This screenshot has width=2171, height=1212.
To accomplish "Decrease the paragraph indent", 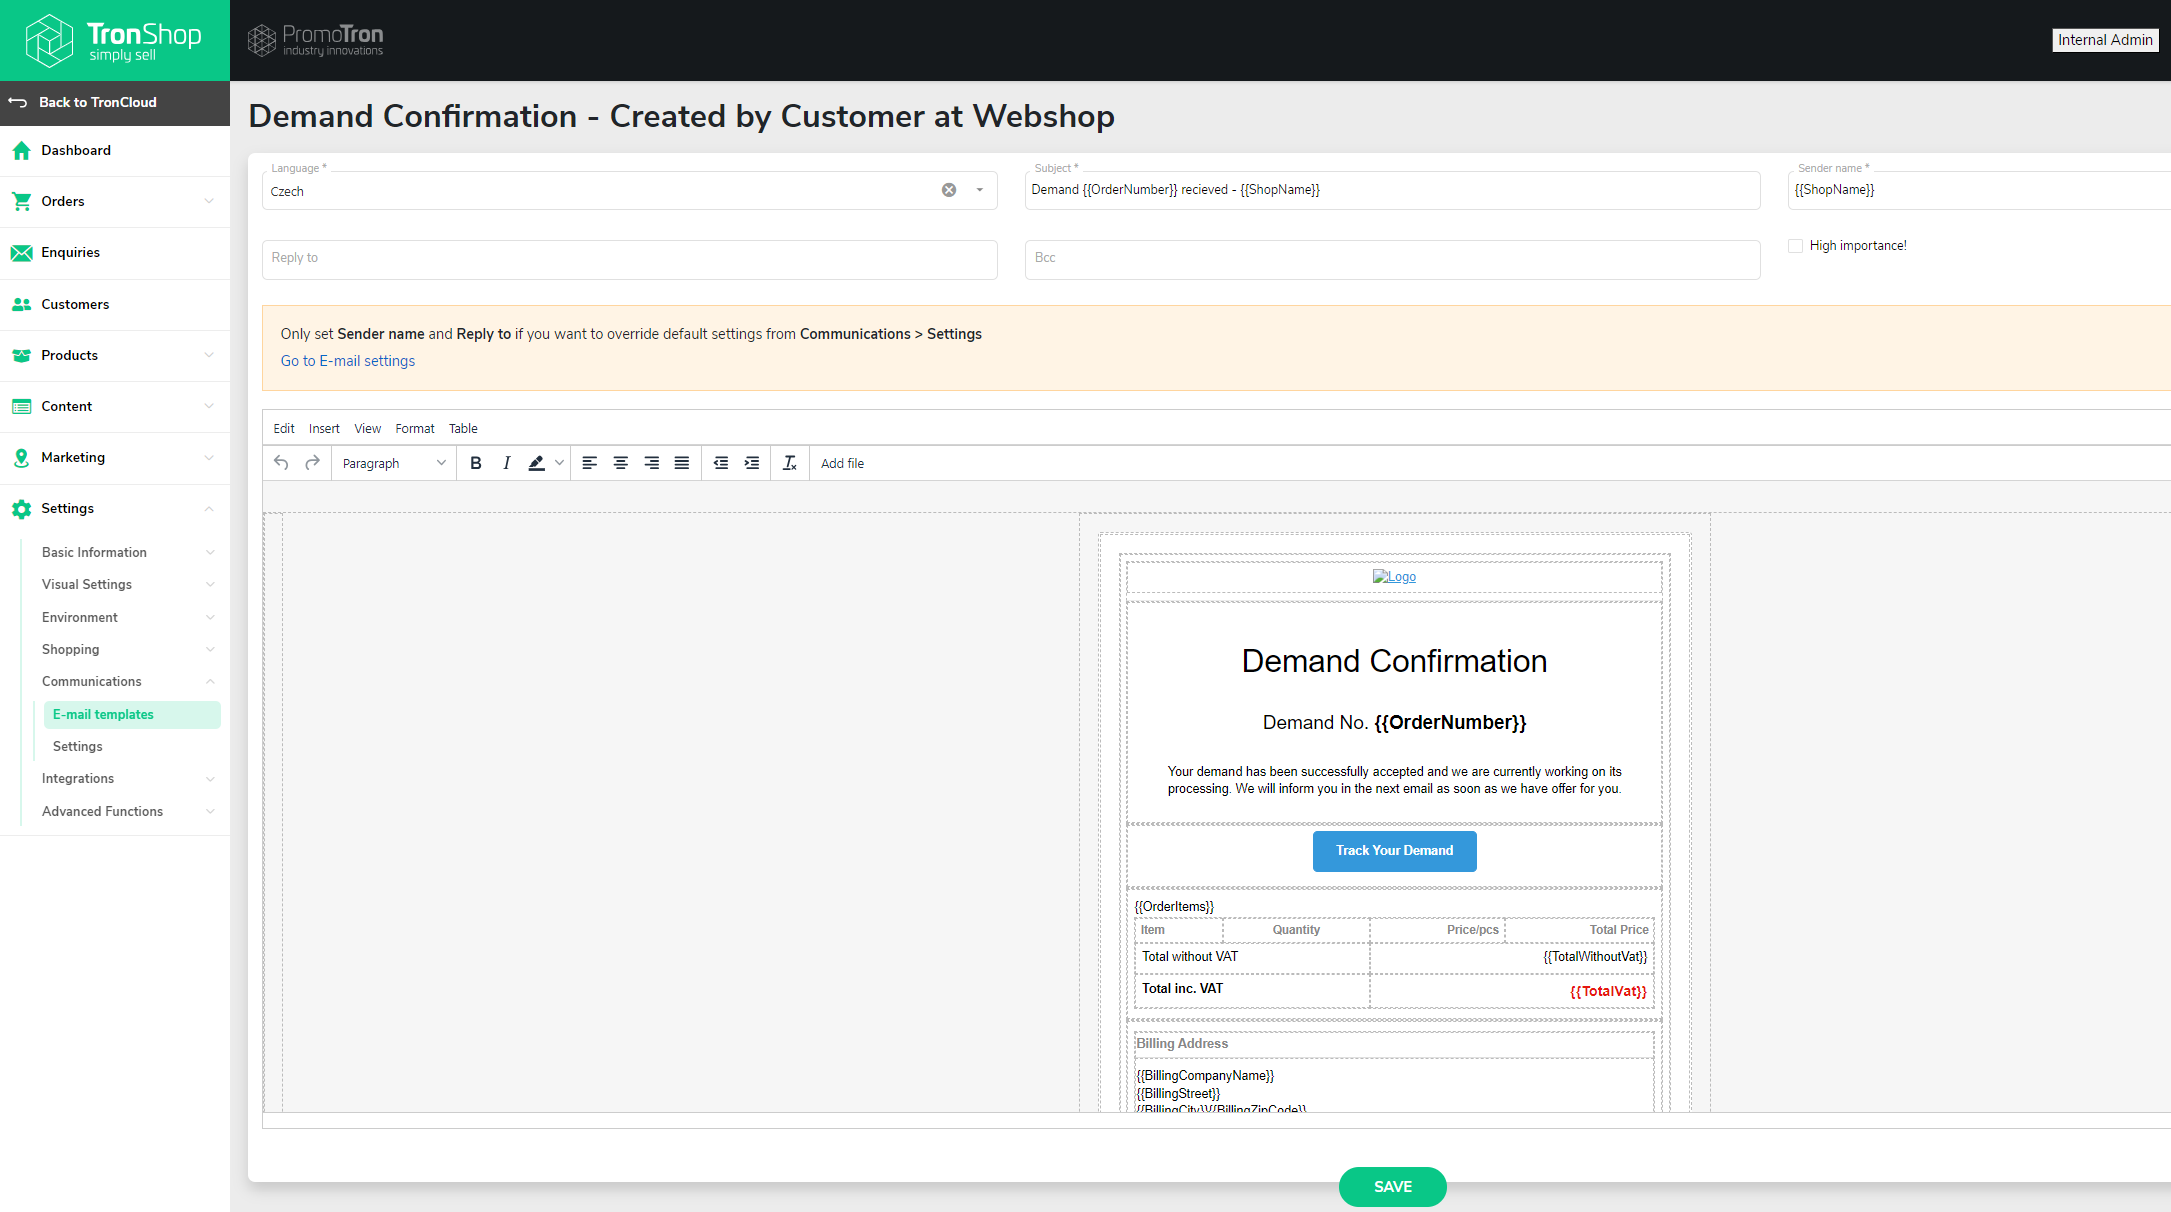I will [721, 463].
